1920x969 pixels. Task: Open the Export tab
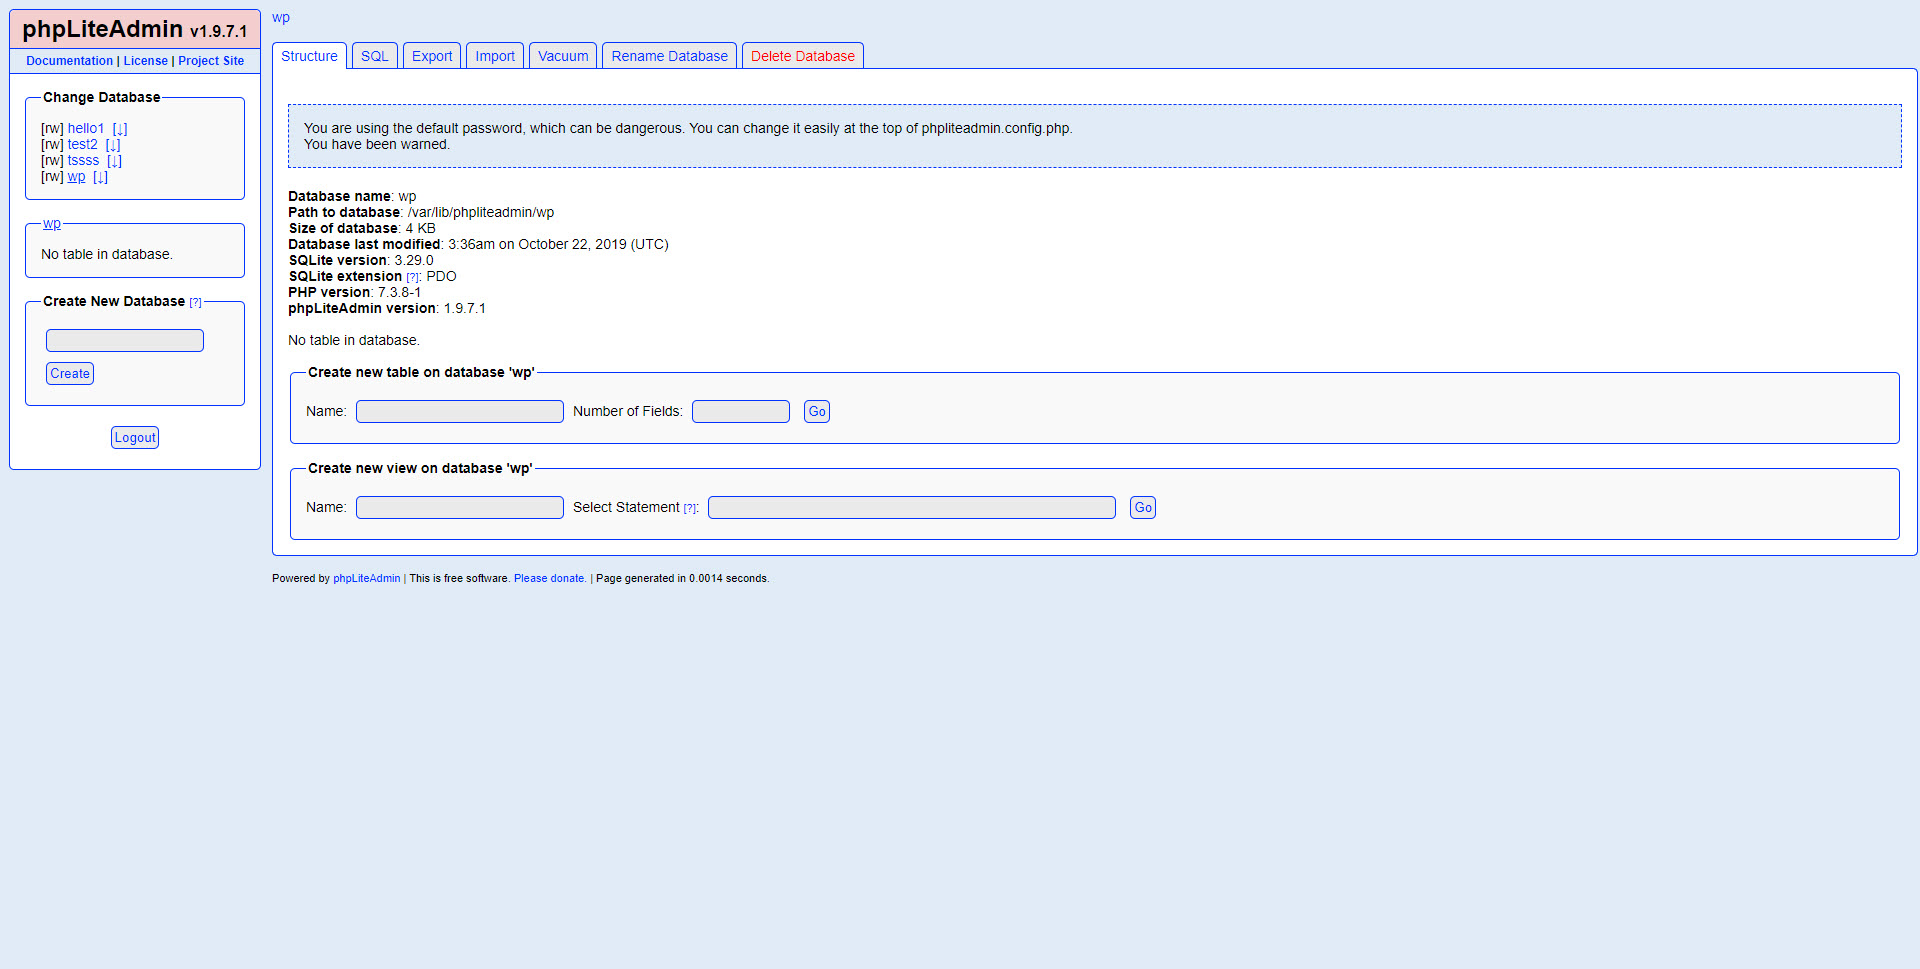pos(432,56)
